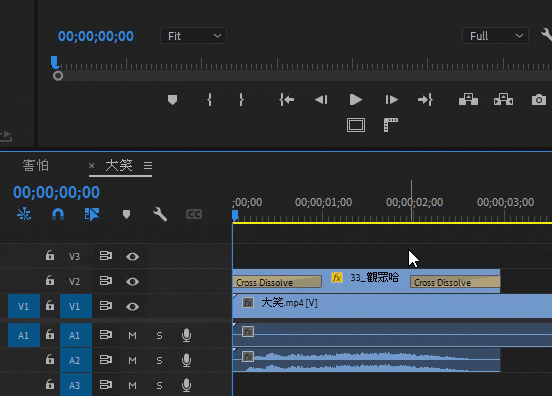
Task: Toggle track lock on V2
Action: (x=50, y=281)
